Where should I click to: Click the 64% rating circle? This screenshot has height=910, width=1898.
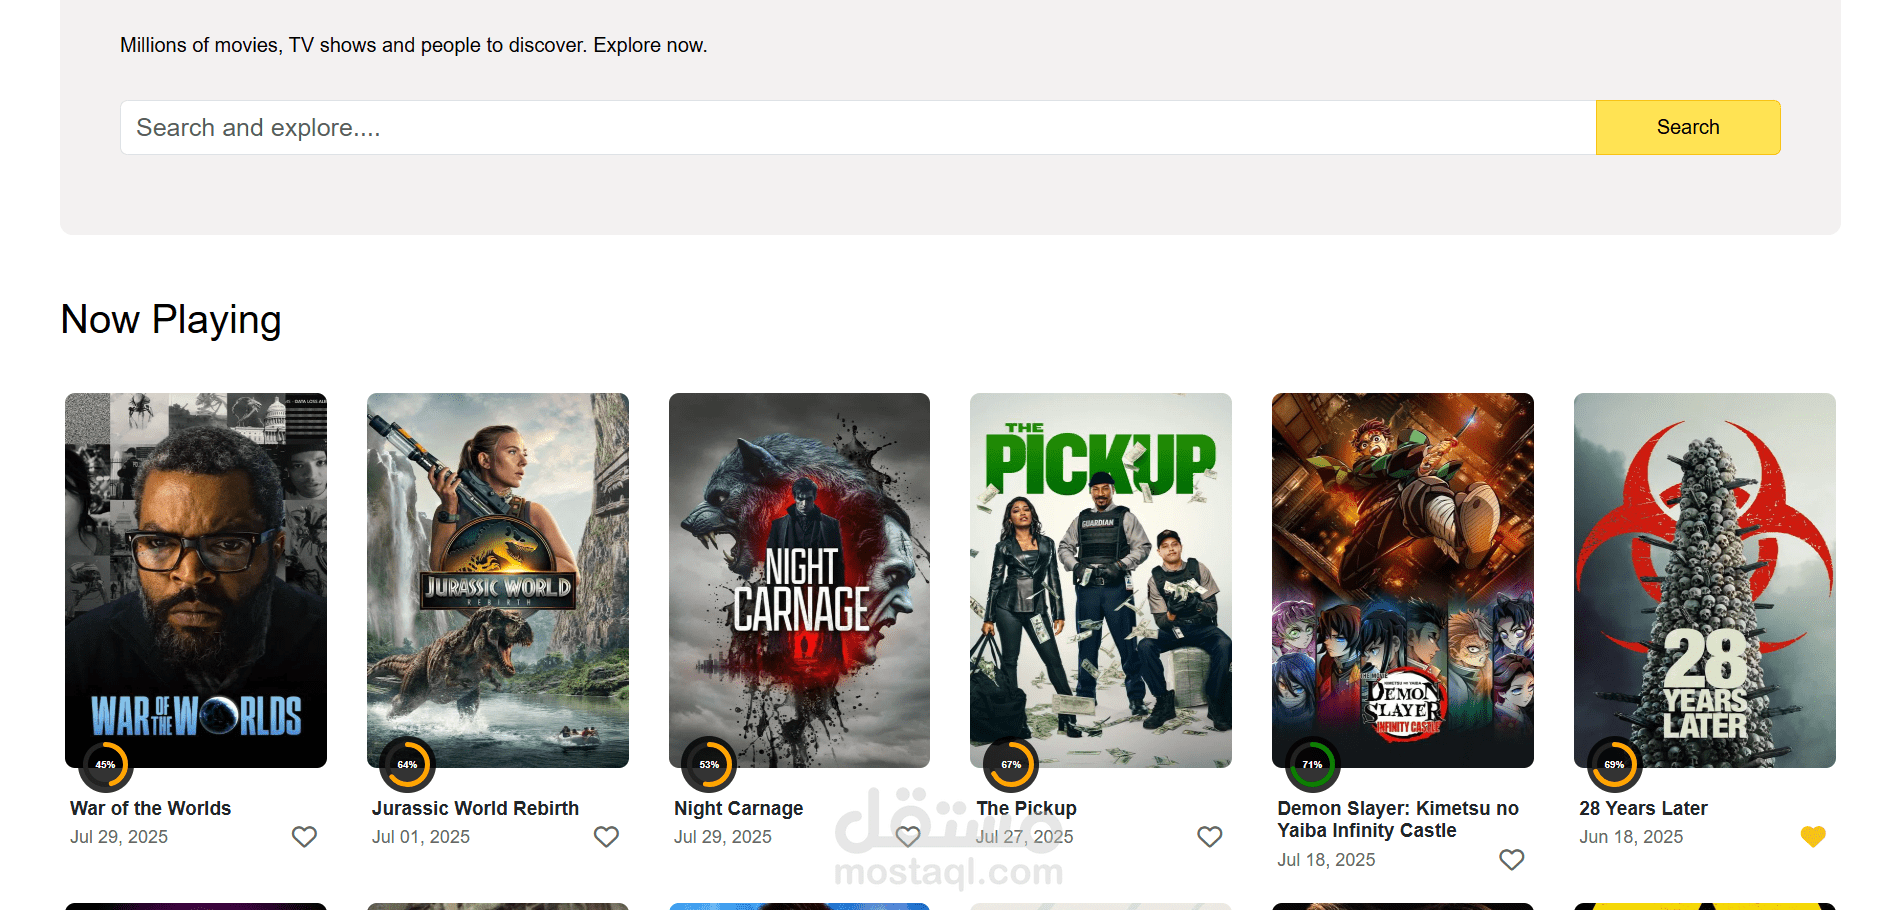407,765
